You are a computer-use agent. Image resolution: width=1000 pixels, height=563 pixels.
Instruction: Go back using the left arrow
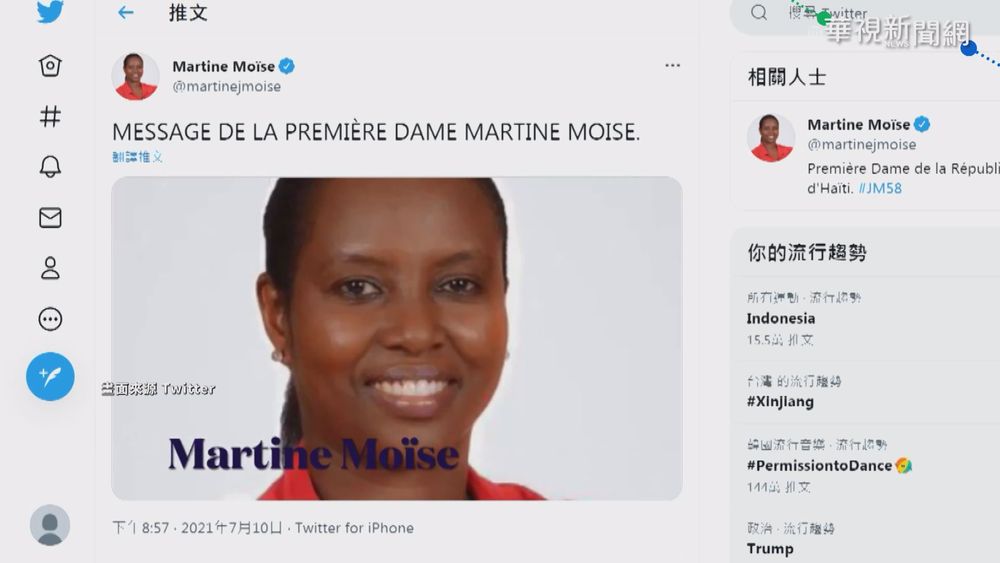click(x=126, y=12)
